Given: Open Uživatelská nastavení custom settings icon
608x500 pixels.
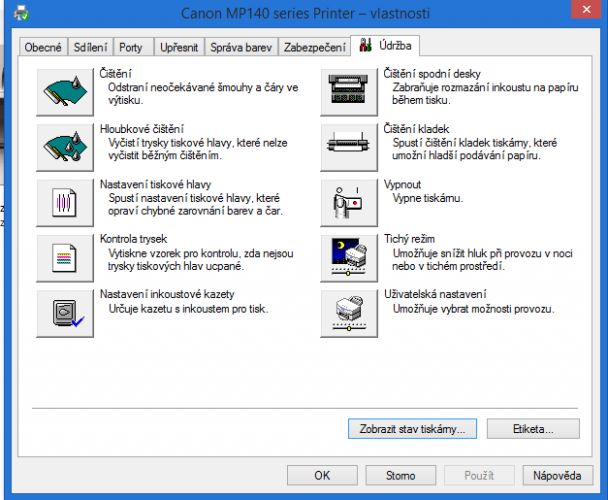Looking at the screenshot, I should pyautogui.click(x=349, y=313).
